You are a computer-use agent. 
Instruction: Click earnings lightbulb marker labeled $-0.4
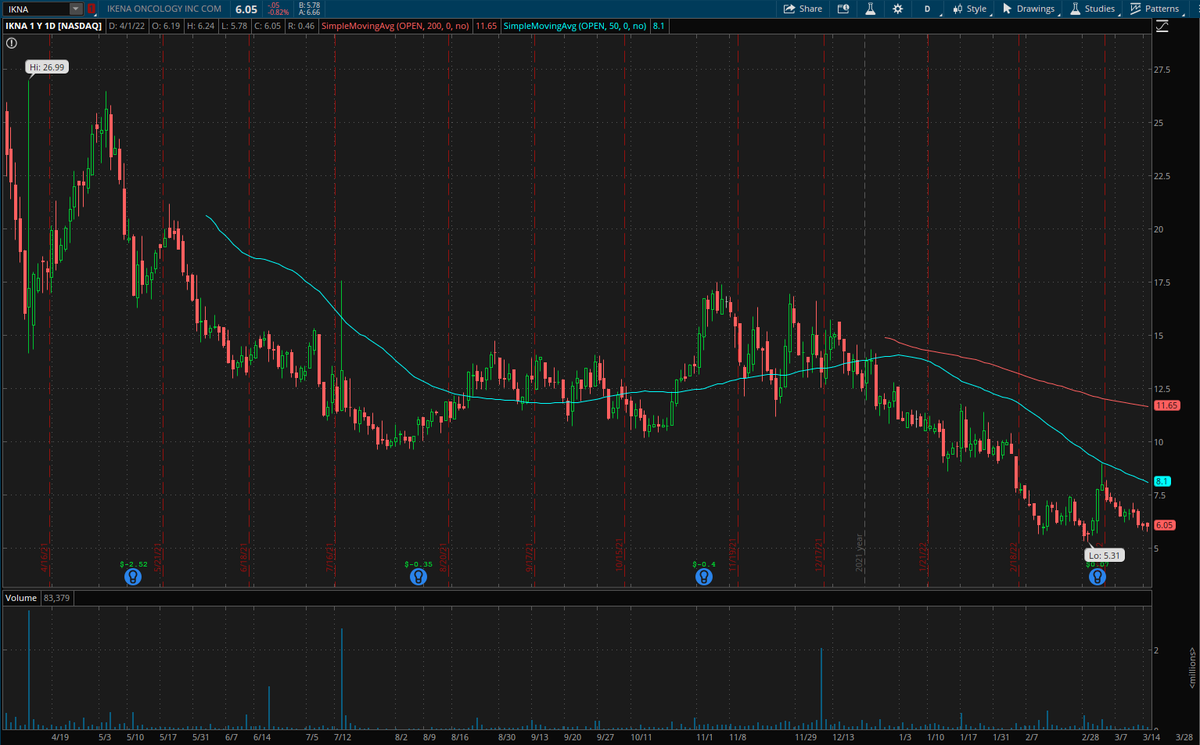click(x=704, y=577)
